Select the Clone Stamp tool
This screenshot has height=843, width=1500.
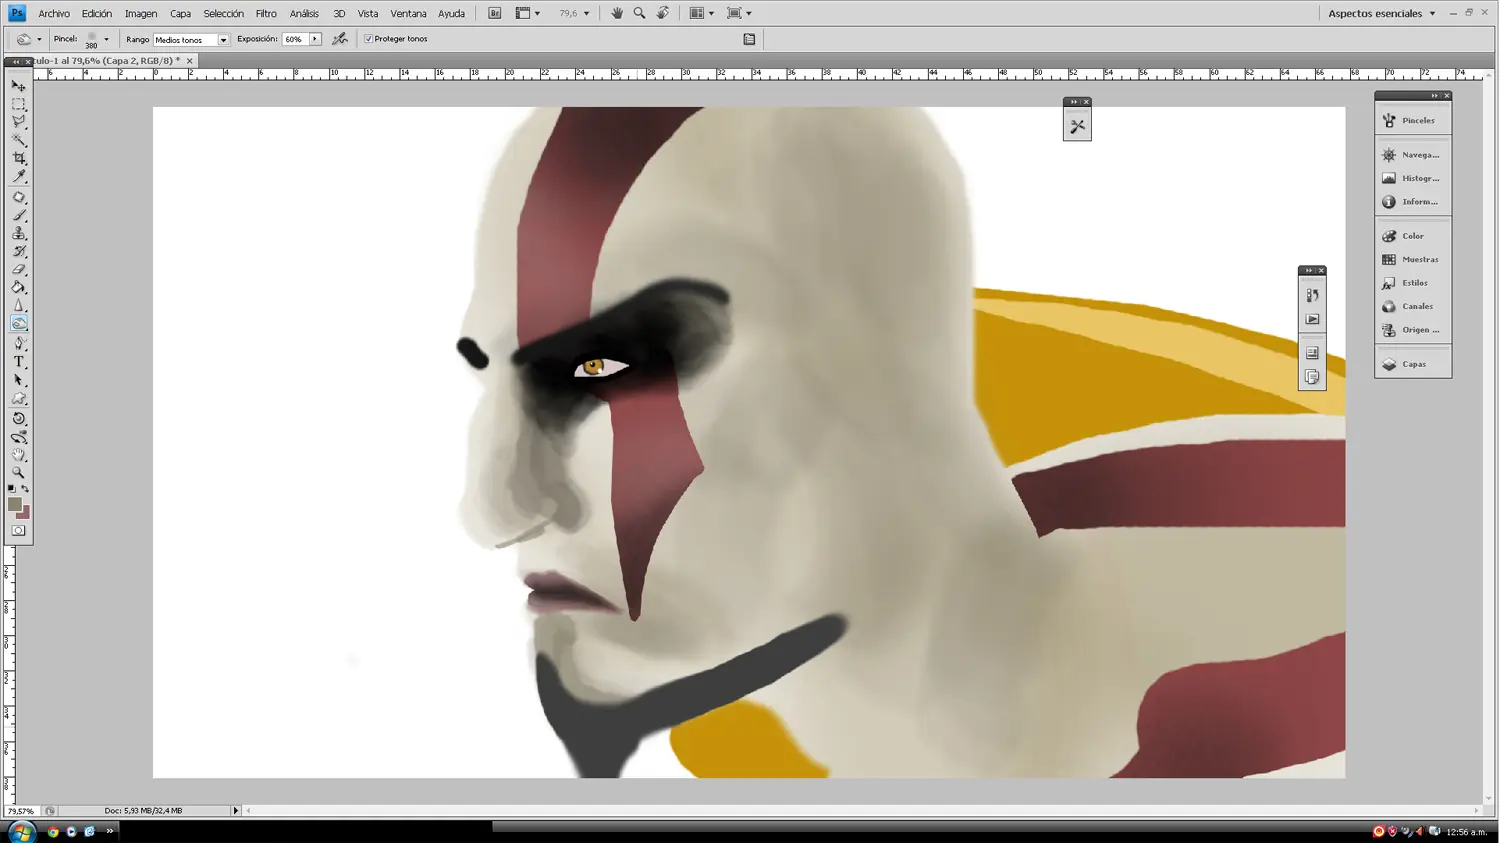point(18,233)
